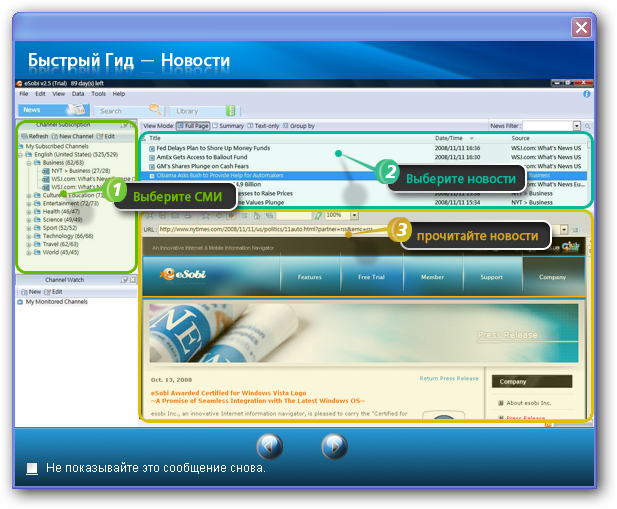Open the Data menu
This screenshot has height=509, width=617.
click(x=78, y=94)
